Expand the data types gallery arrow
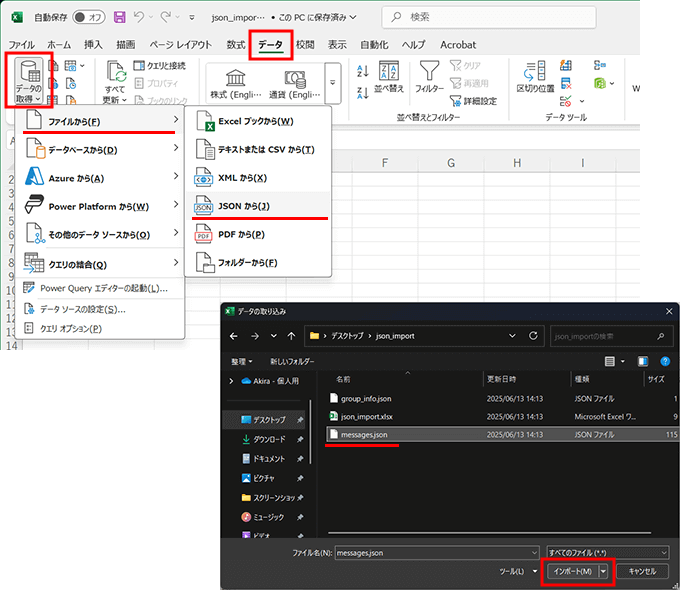 (x=333, y=83)
